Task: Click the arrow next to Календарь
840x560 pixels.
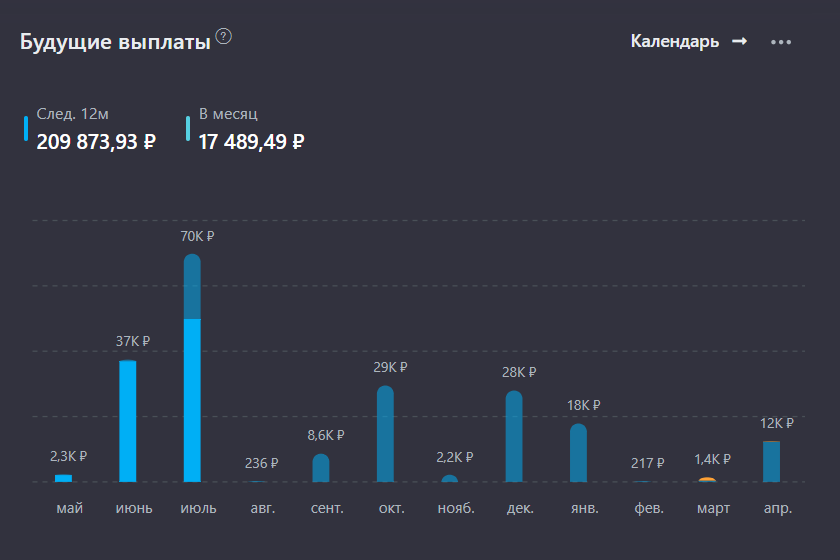Action: point(739,41)
